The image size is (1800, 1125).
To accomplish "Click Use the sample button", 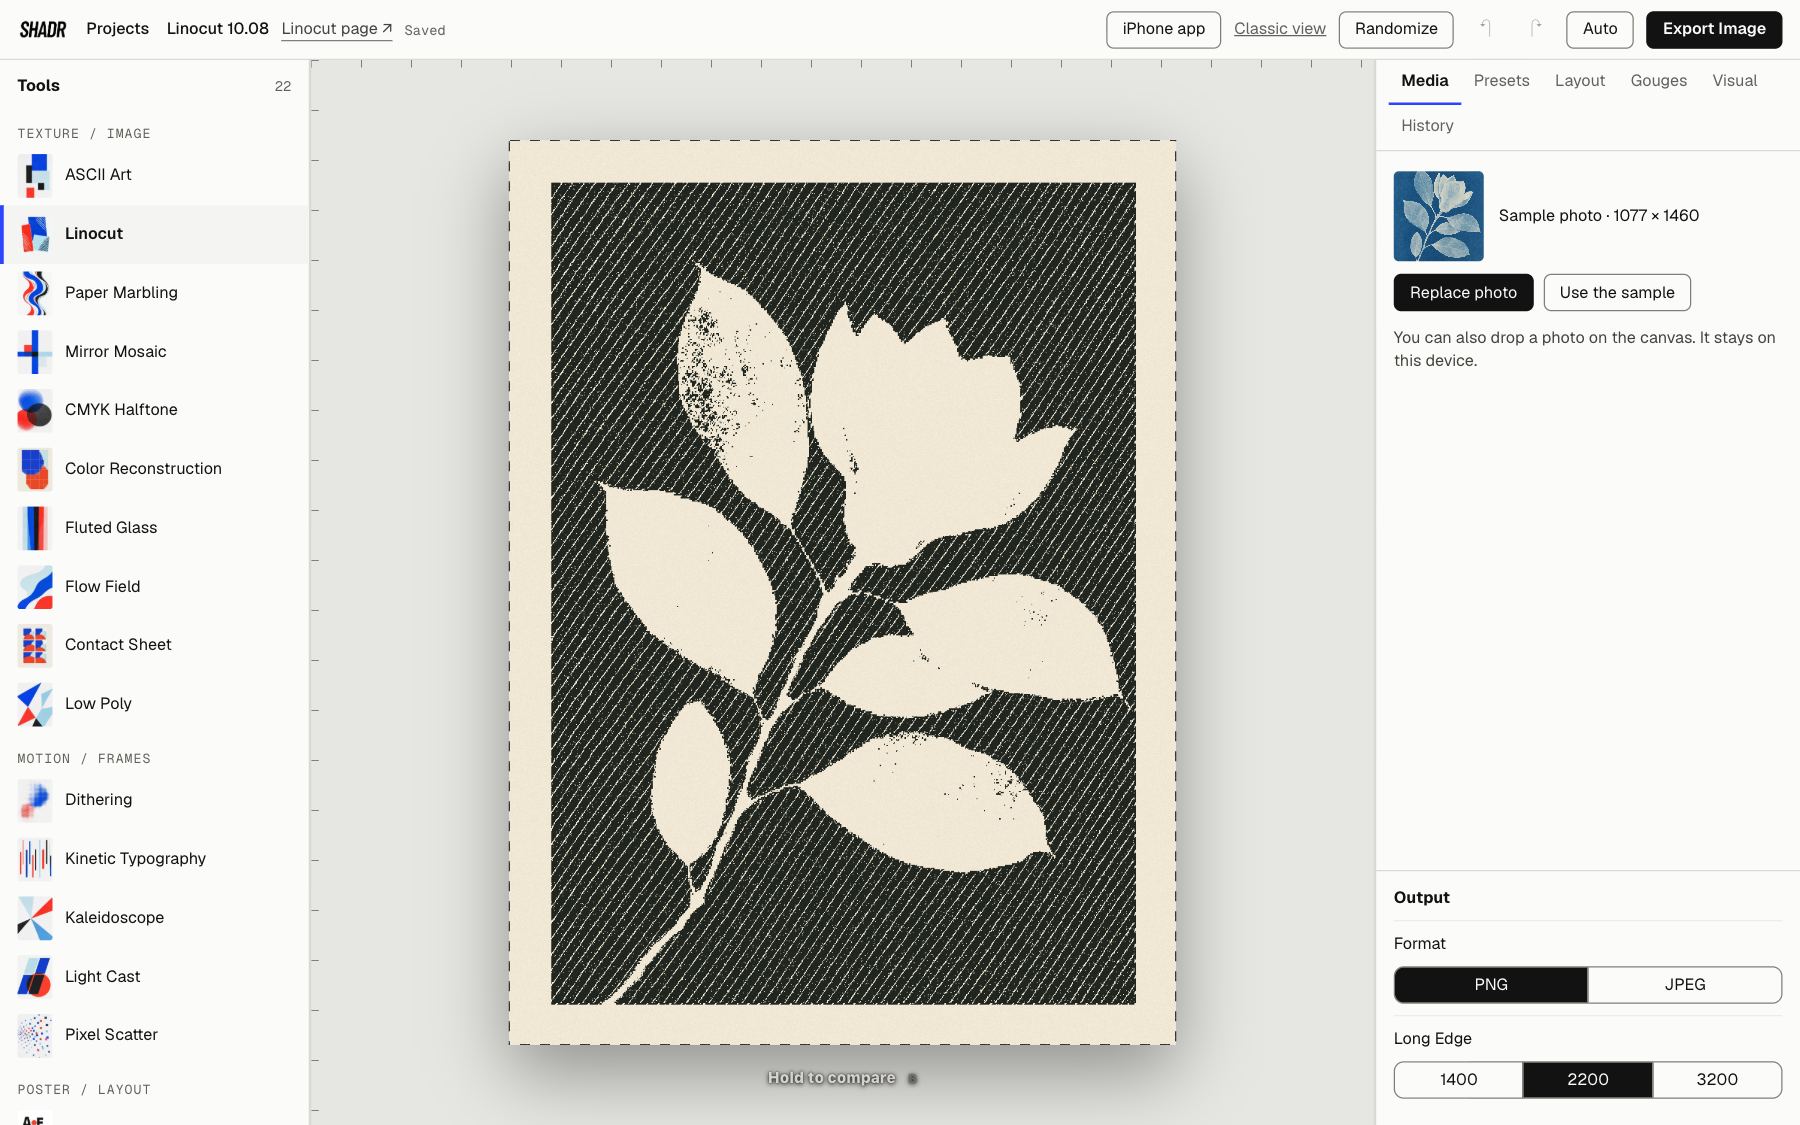I will pyautogui.click(x=1617, y=293).
